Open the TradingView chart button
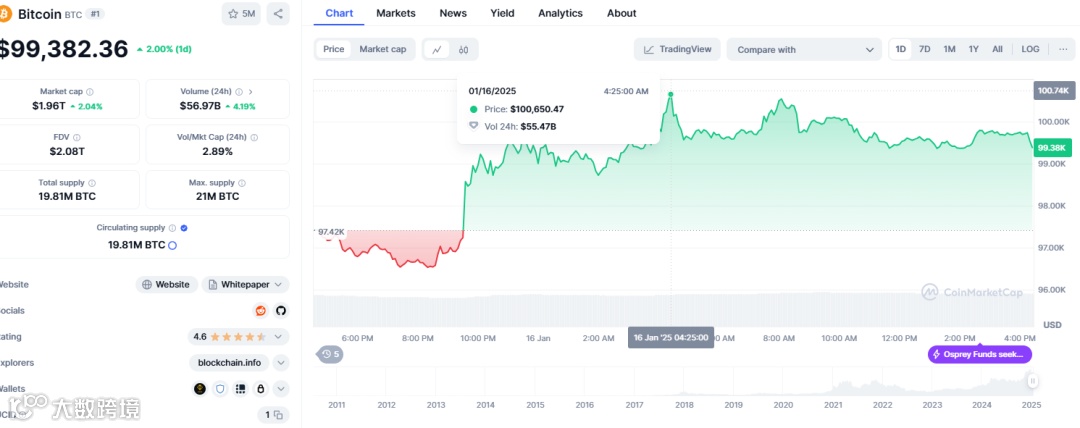 (x=677, y=49)
